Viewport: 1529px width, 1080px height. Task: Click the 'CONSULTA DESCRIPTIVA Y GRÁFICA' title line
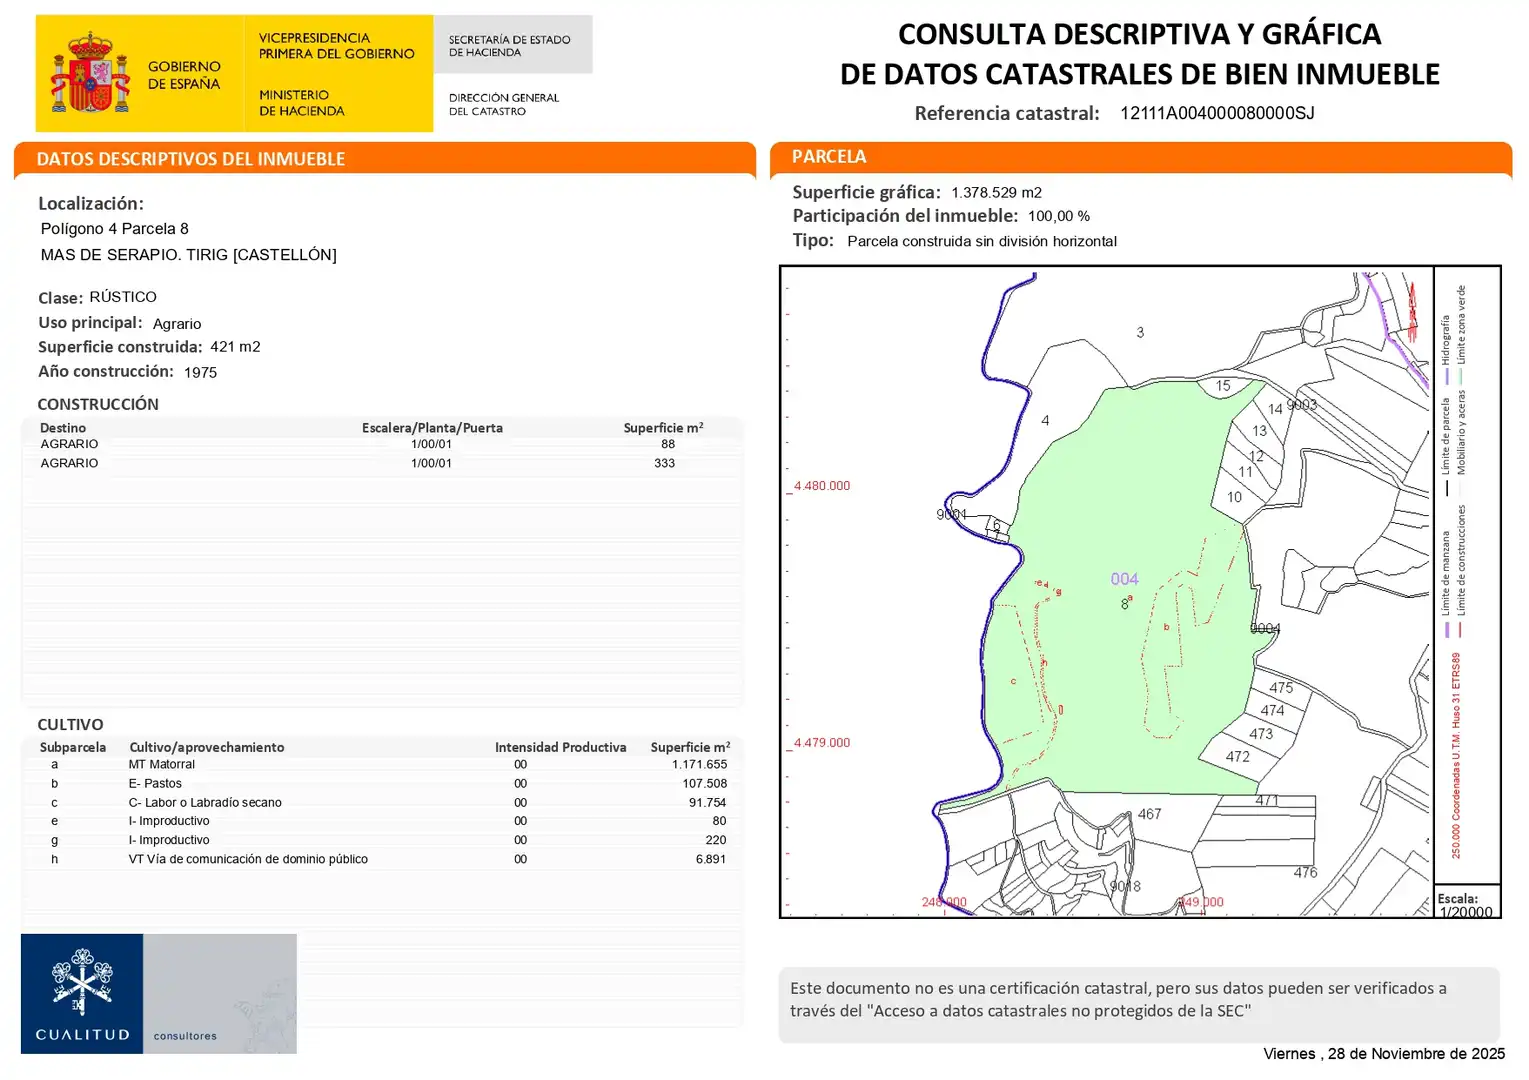[1139, 34]
